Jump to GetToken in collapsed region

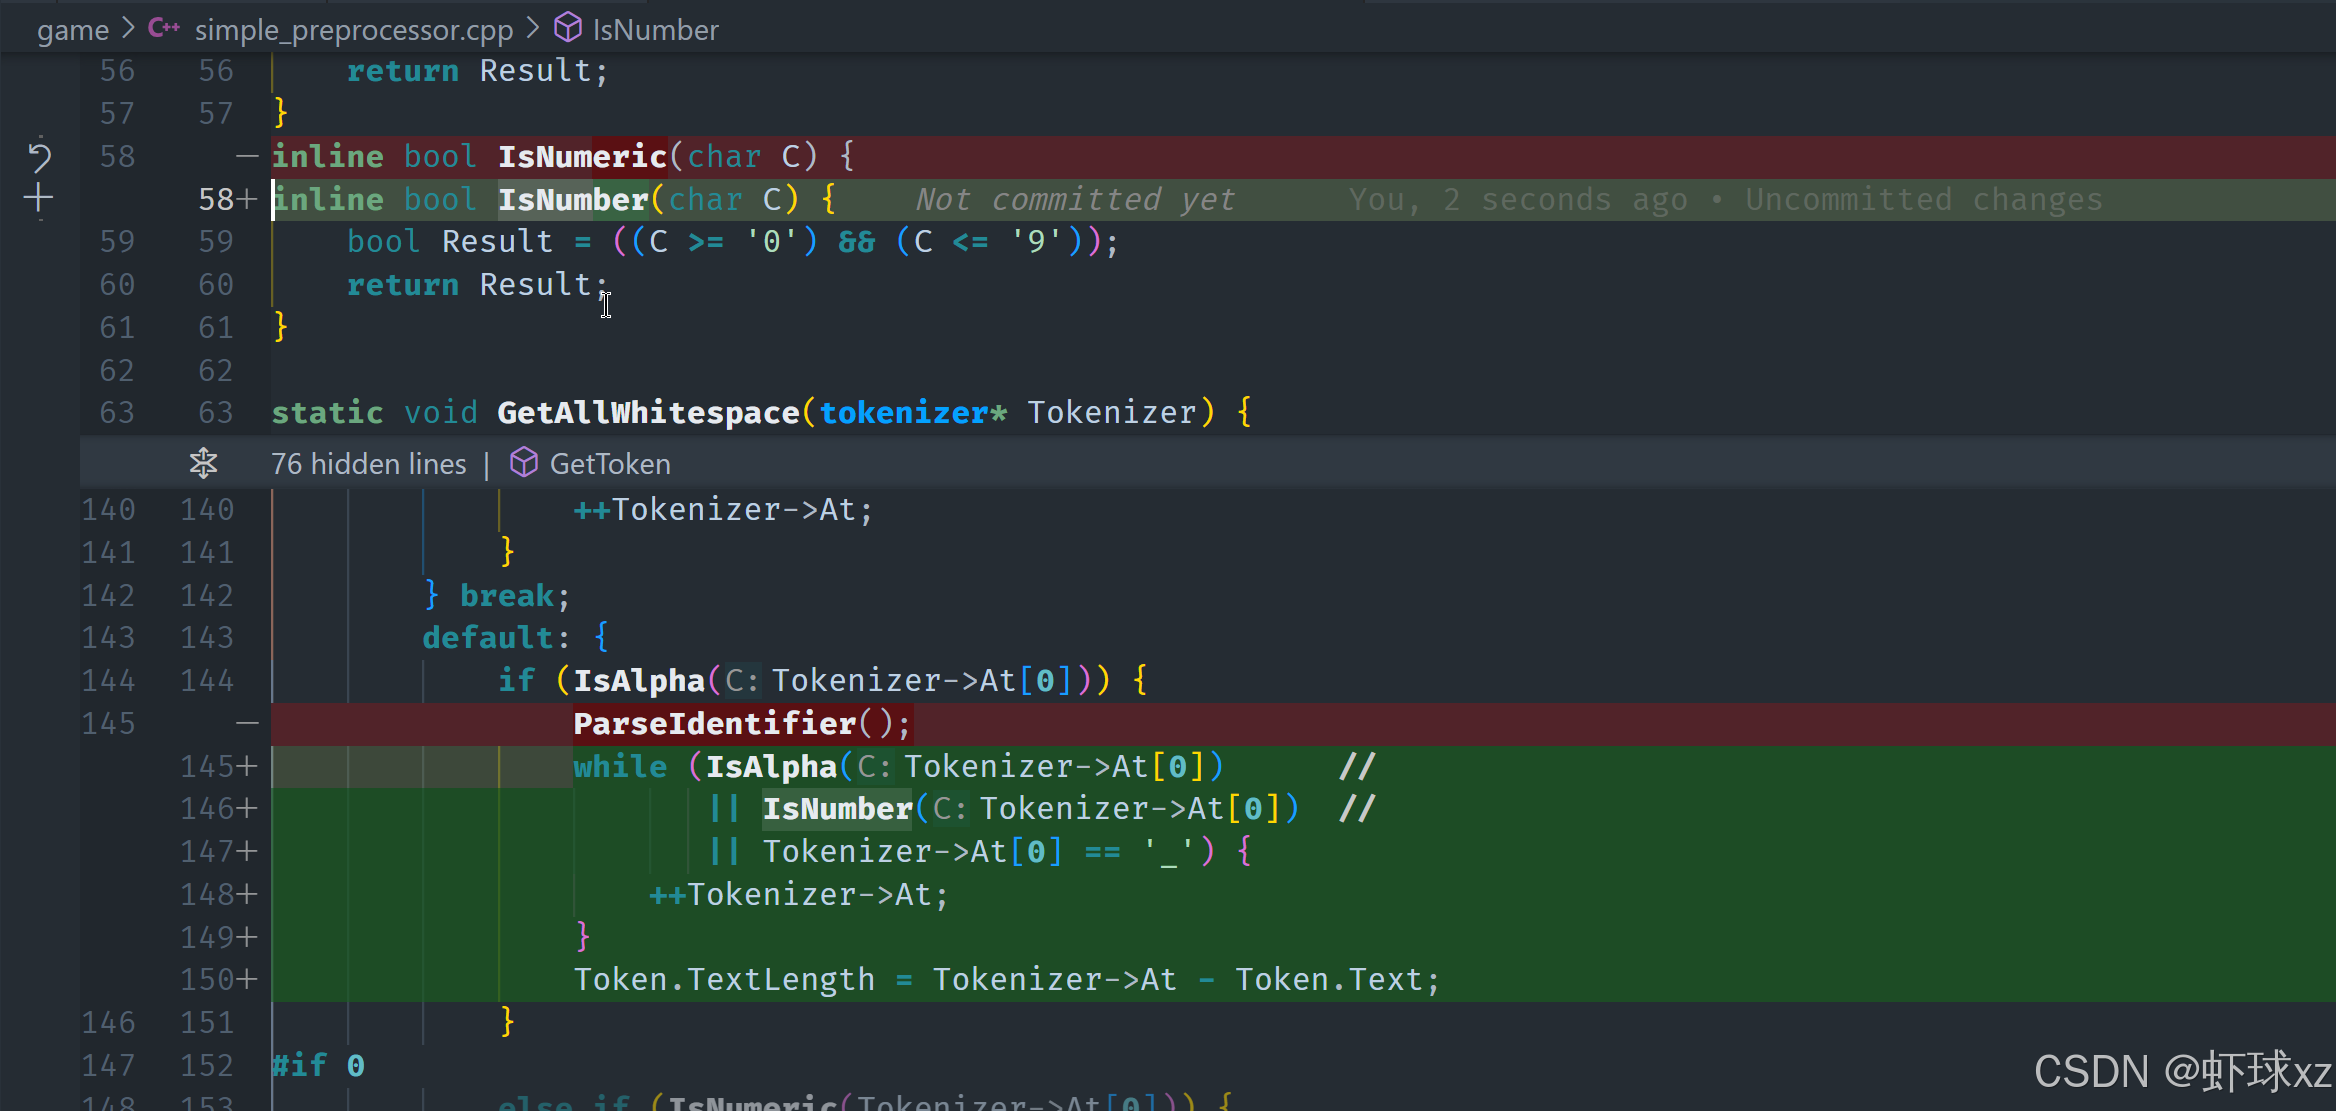point(610,464)
